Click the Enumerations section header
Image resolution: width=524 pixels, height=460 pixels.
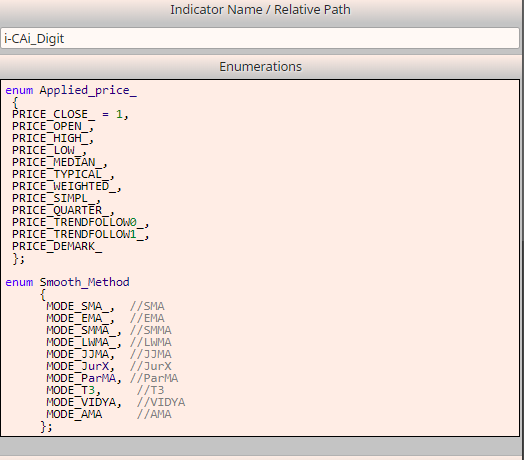point(261,67)
